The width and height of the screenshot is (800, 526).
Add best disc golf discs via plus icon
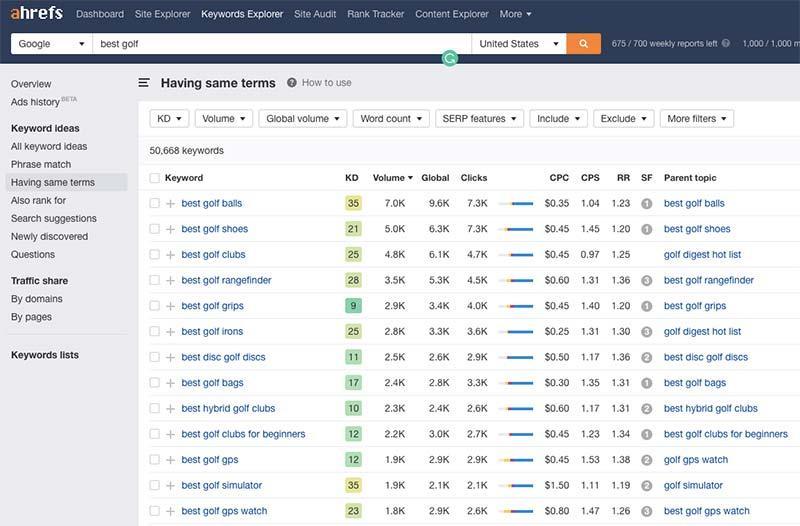pyautogui.click(x=170, y=357)
